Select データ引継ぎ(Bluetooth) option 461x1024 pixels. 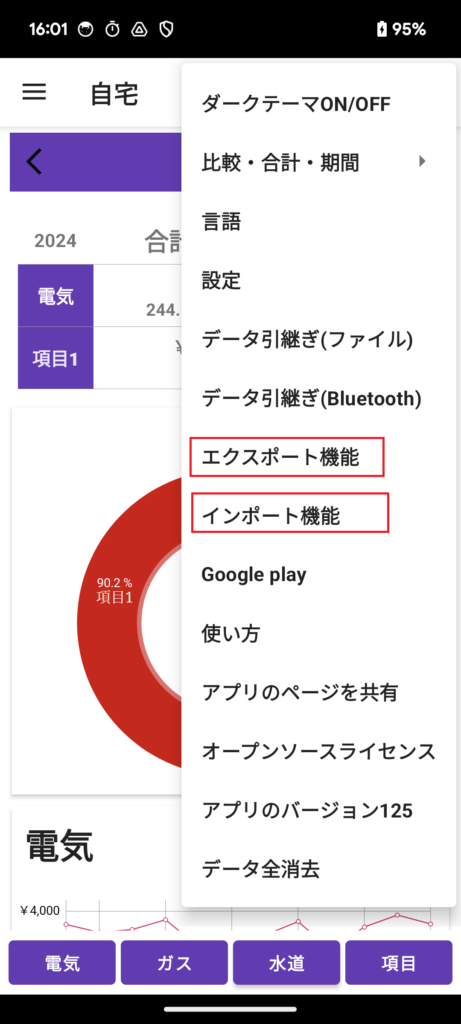[318, 398]
